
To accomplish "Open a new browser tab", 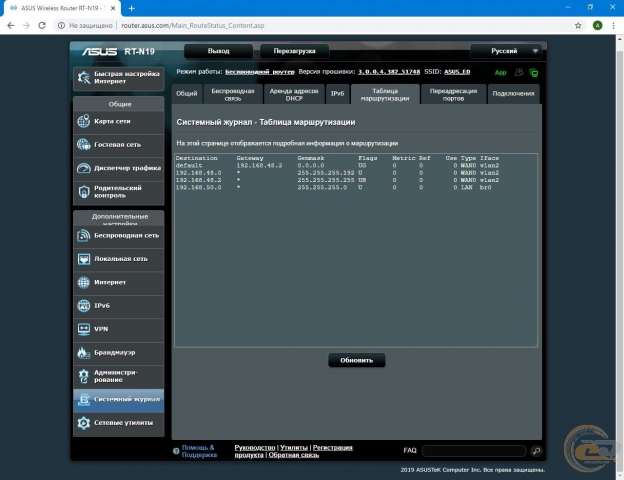I will 132,8.
